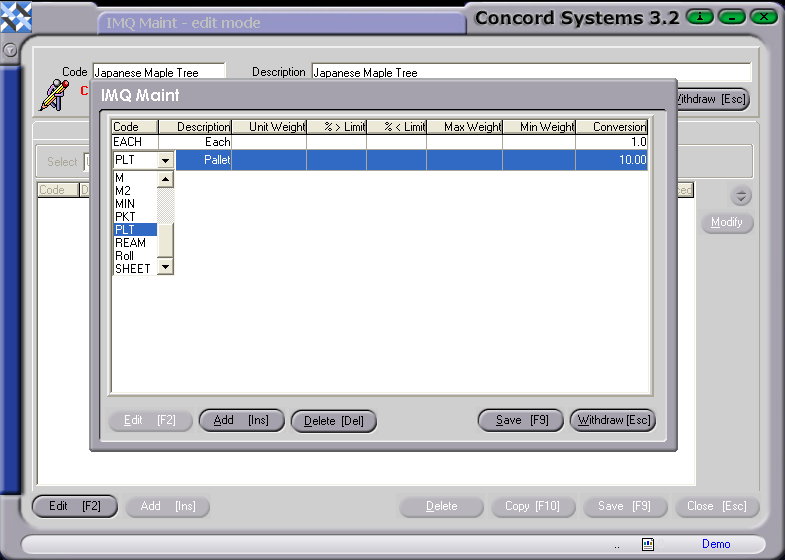Click the Description input field
The width and height of the screenshot is (785, 560).
[x=531, y=73]
